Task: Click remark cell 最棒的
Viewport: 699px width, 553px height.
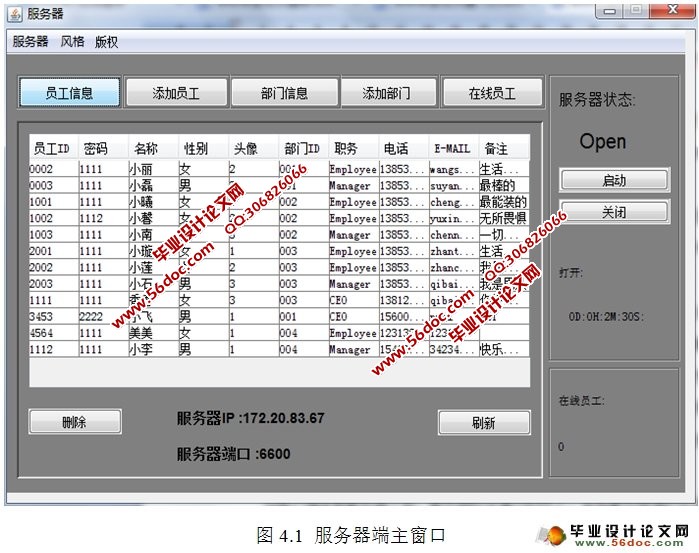Action: pos(504,186)
